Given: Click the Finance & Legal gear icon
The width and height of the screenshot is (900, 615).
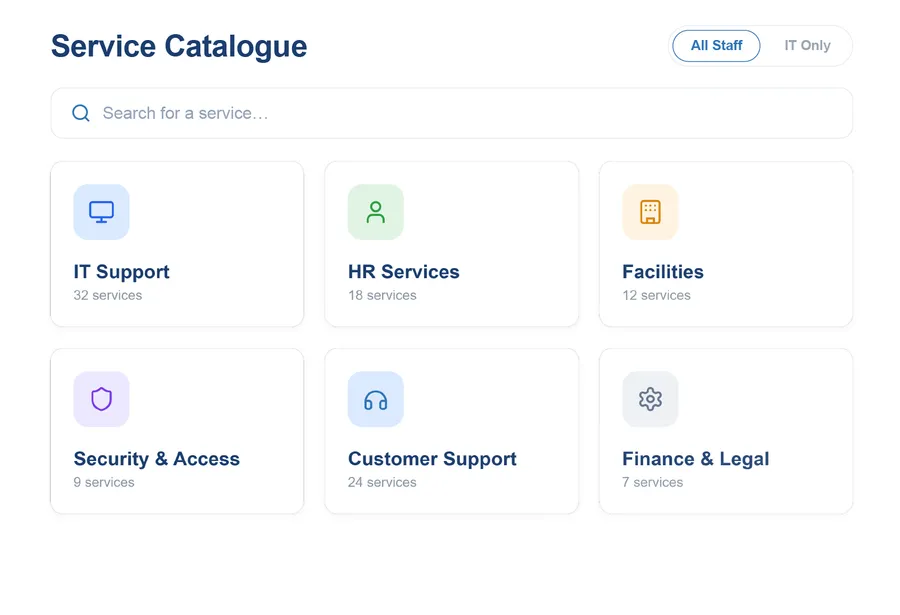Looking at the screenshot, I should point(650,399).
